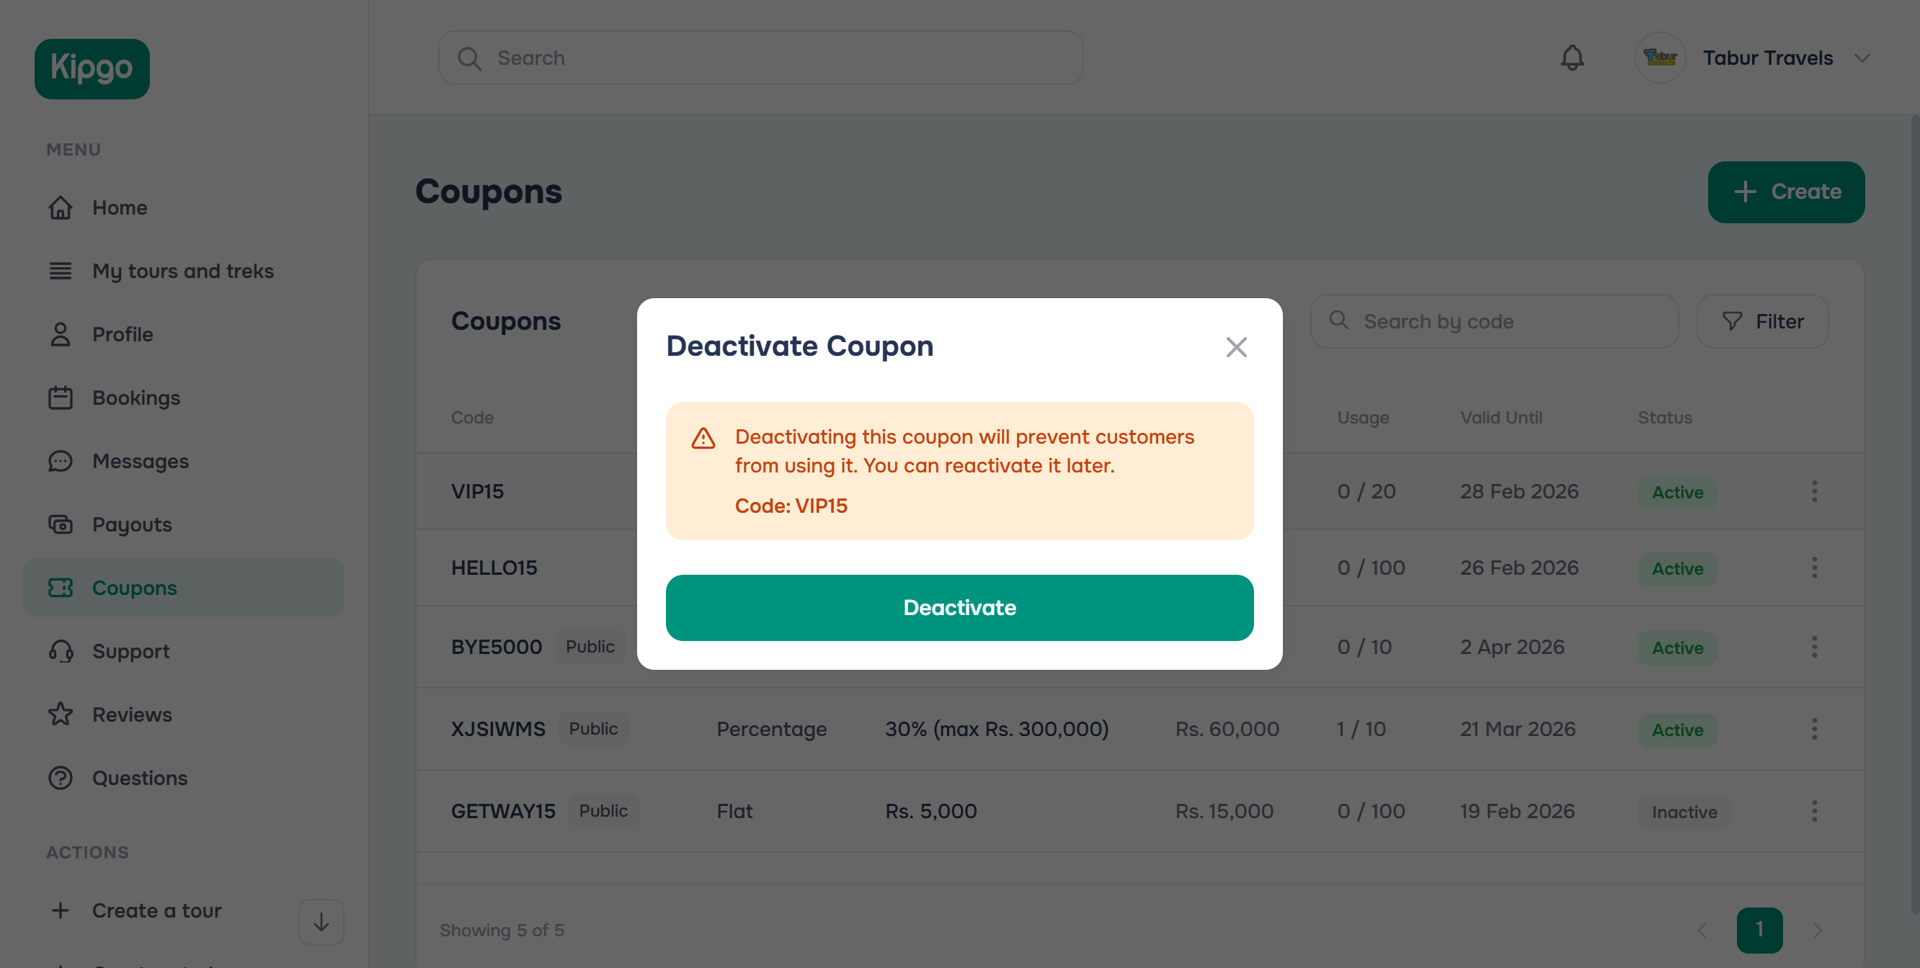Click the Create coupon button
The height and width of the screenshot is (968, 1920).
1785,192
